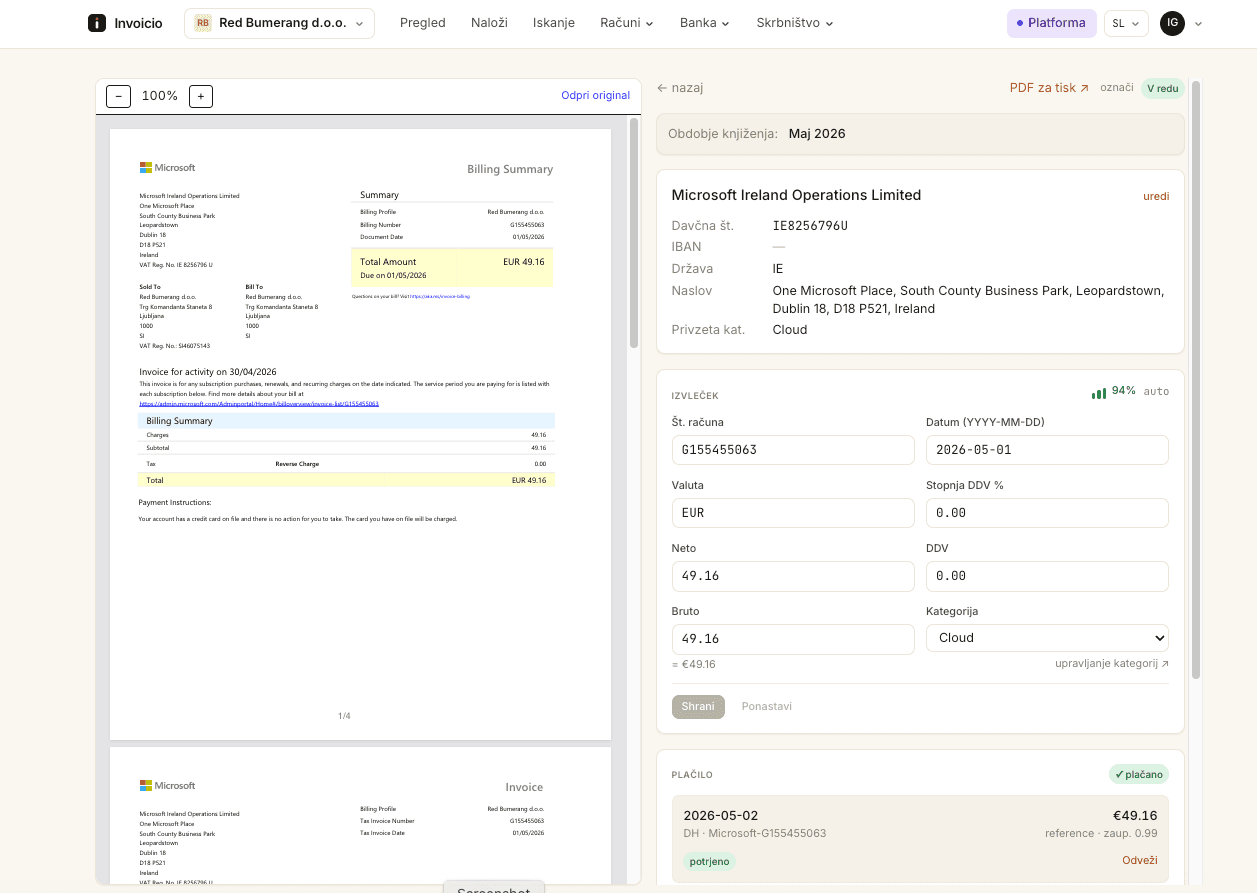Click the potrjeno badge on payment

(x=710, y=861)
